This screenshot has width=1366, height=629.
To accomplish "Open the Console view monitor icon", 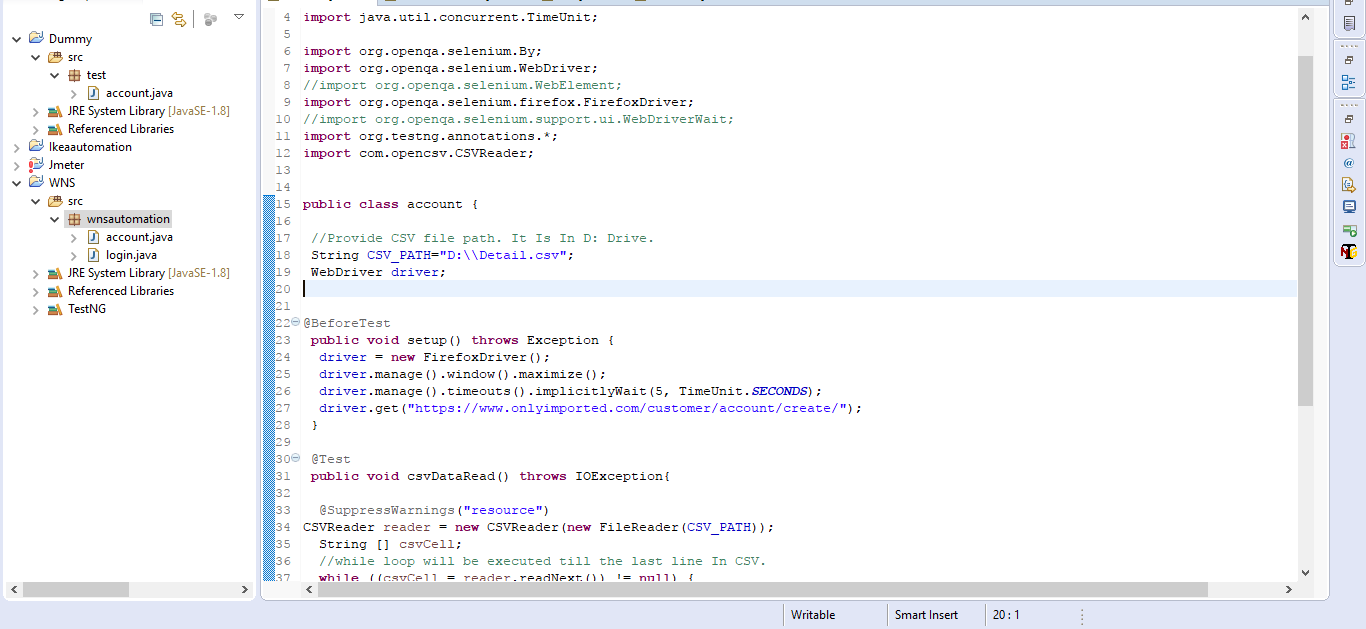I will [1349, 206].
